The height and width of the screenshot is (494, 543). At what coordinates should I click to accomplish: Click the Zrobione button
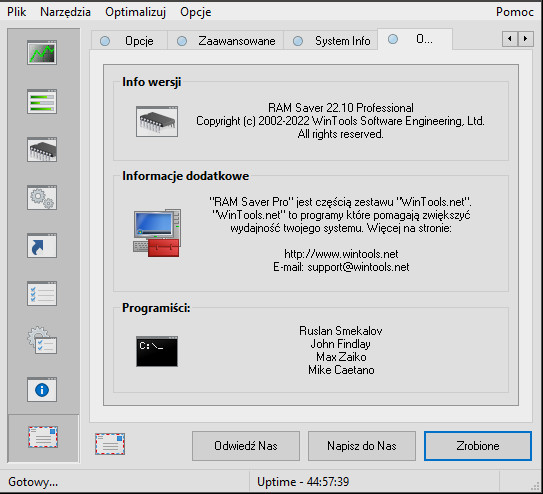click(478, 446)
